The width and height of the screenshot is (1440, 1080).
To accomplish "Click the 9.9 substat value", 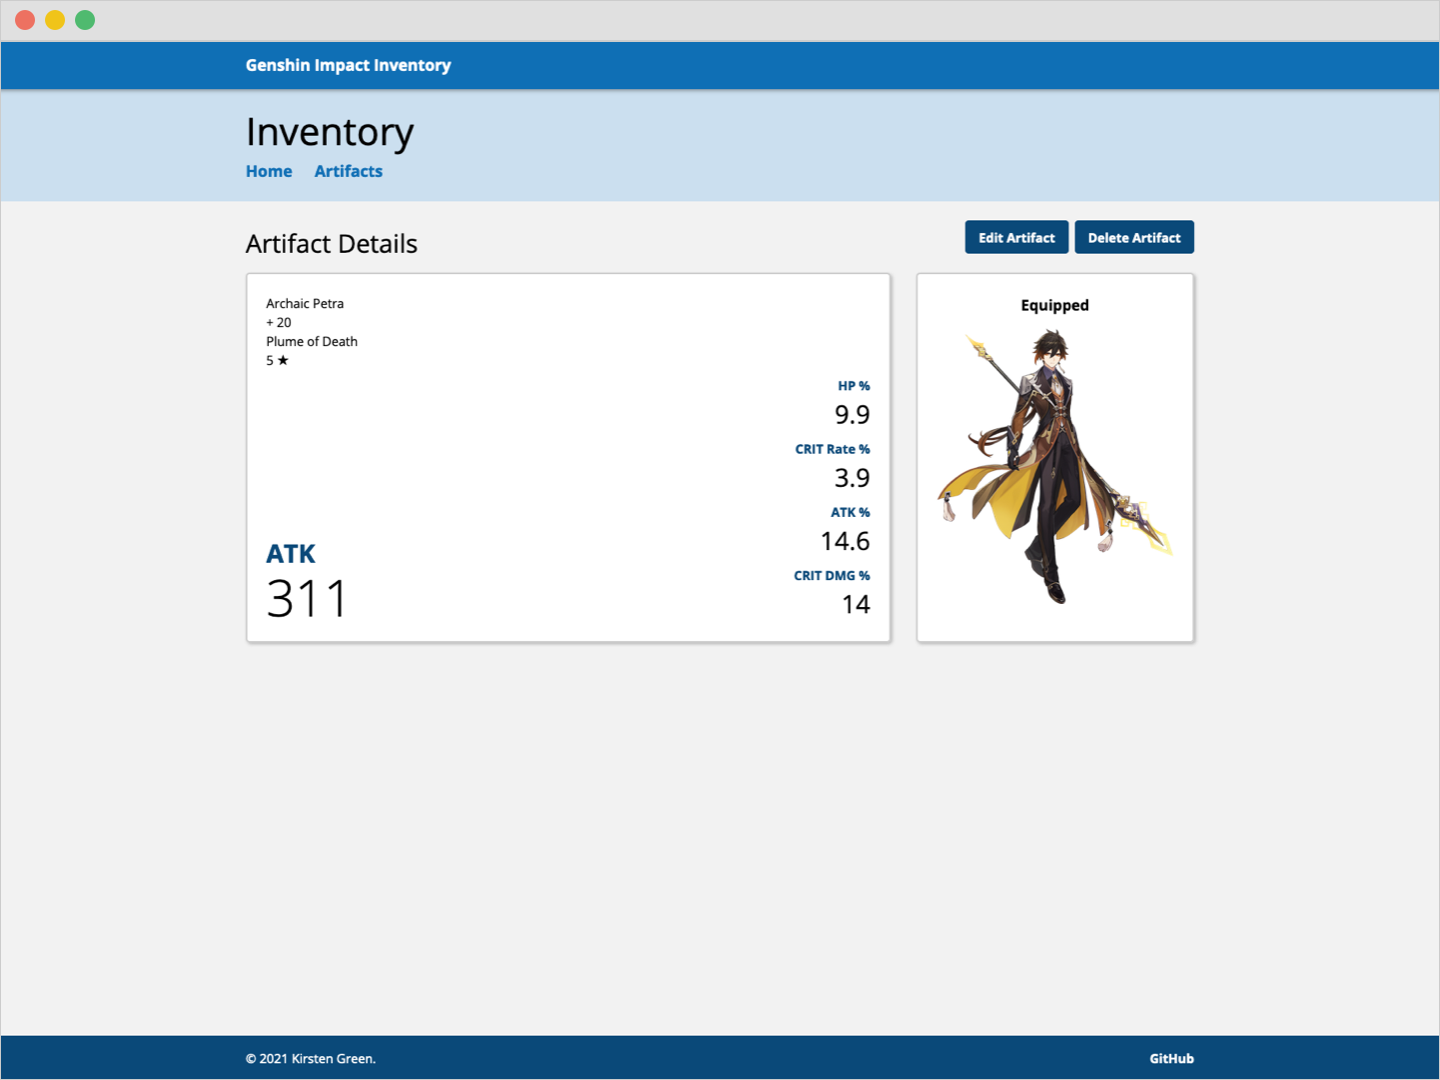I will point(852,414).
